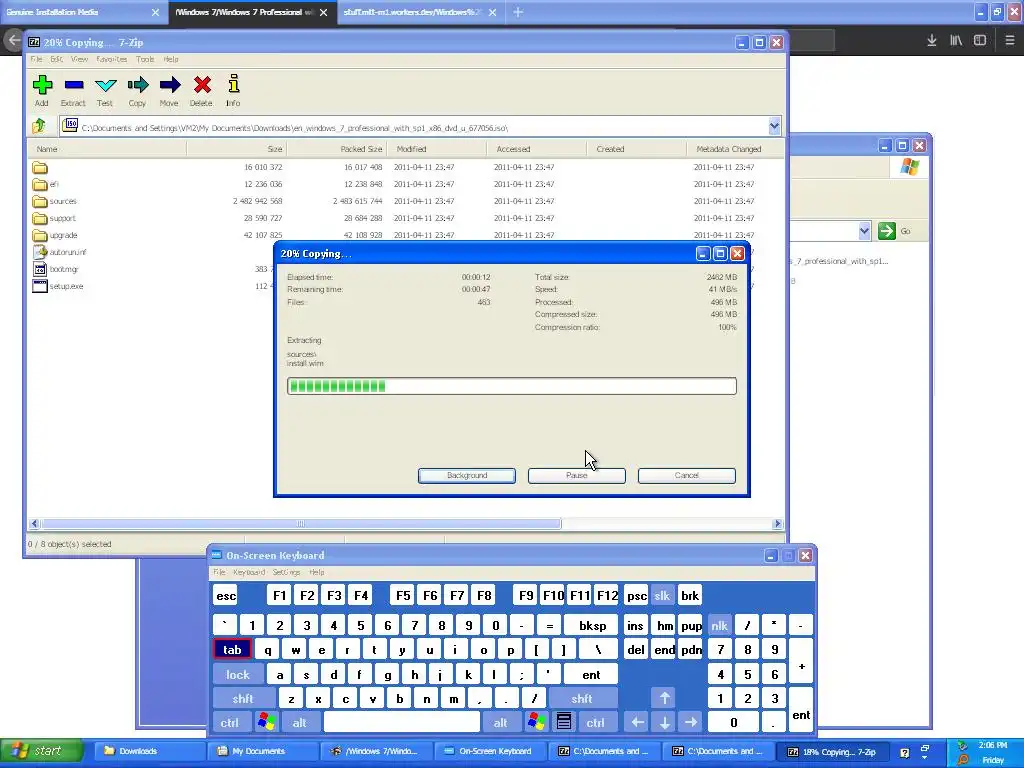
Task: Toggle the slk key on On-Screen Keyboard
Action: [x=662, y=596]
